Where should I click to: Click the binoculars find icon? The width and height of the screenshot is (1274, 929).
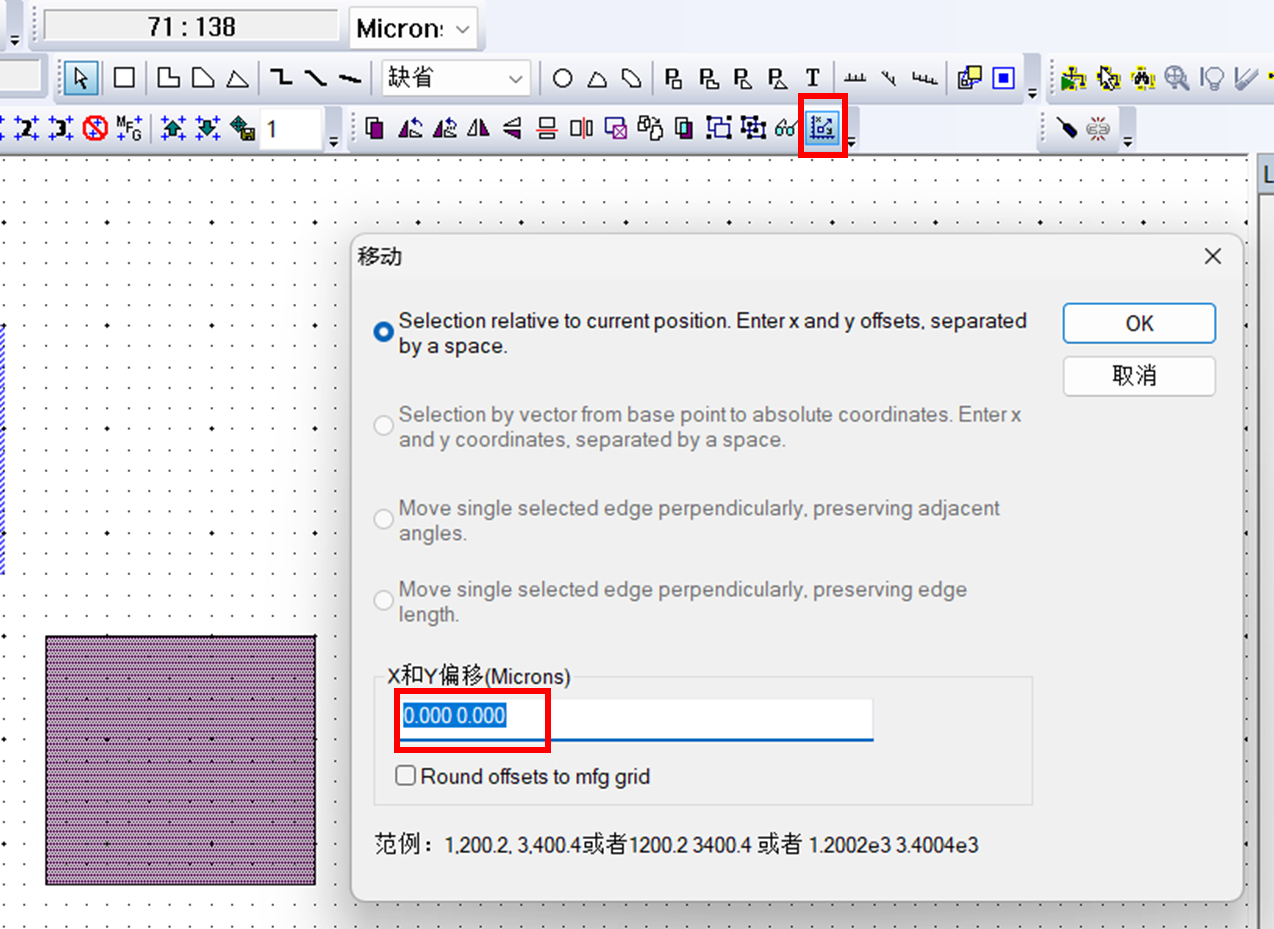[x=1143, y=78]
